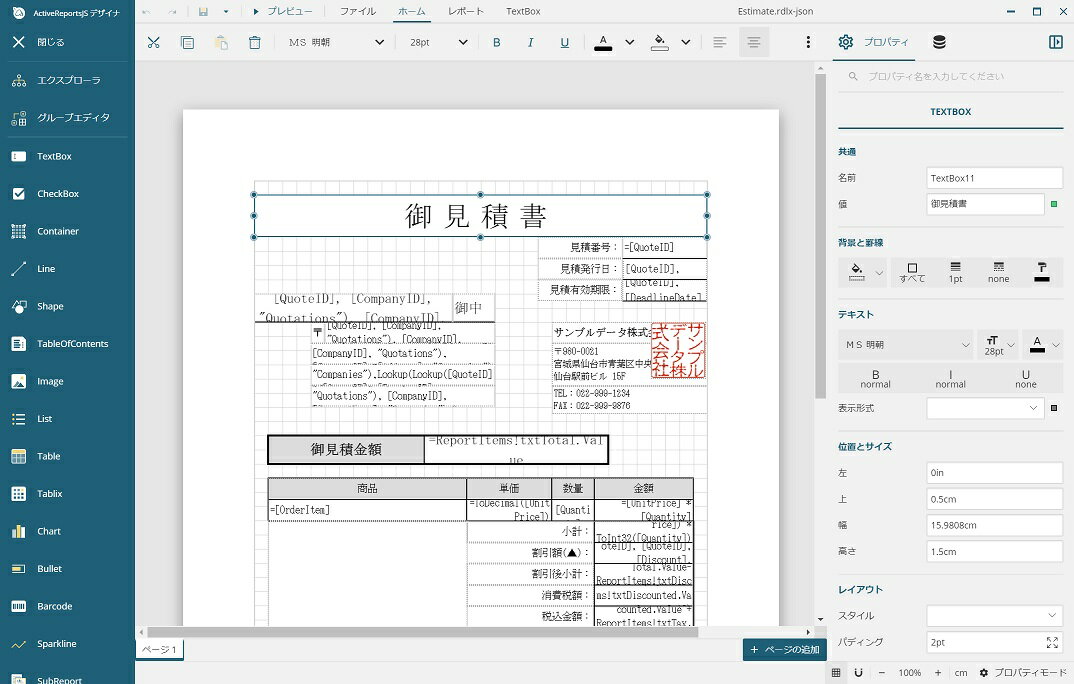Open the スタイル style dropdown
Image resolution: width=1074 pixels, height=684 pixels.
click(x=994, y=616)
